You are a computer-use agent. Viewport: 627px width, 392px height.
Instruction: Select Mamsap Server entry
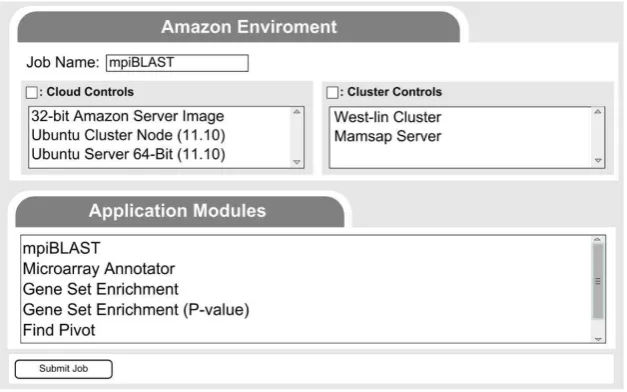[x=387, y=137]
